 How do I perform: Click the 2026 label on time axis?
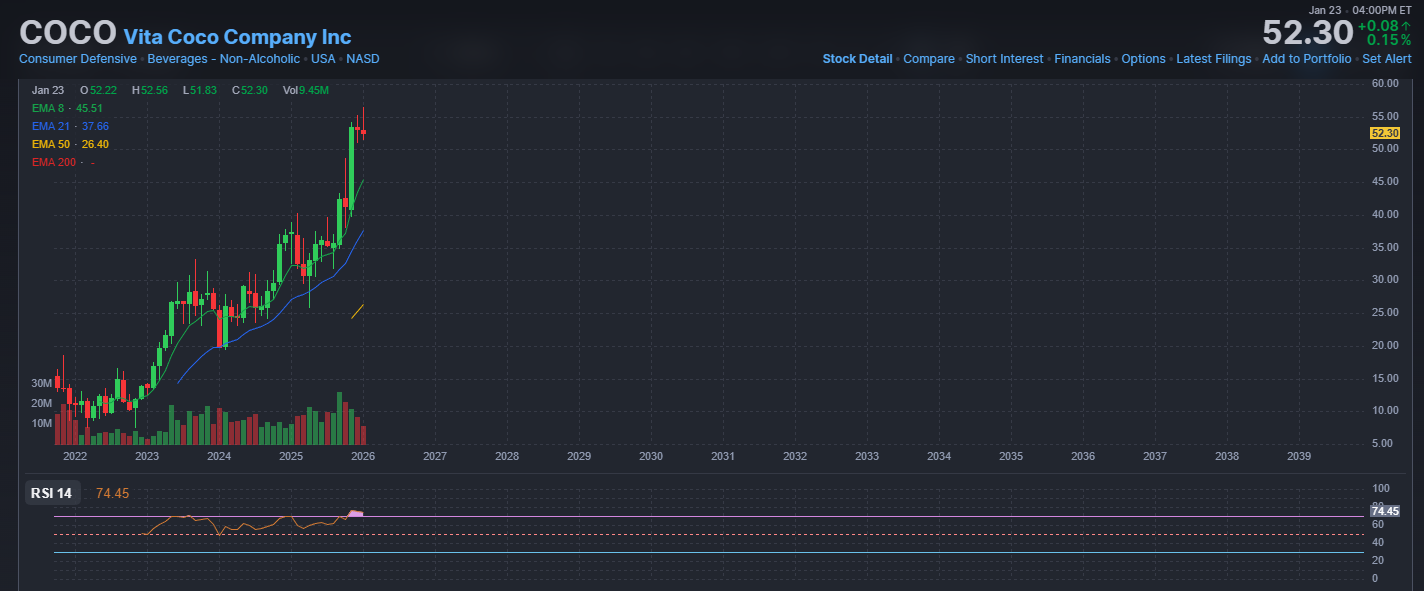click(x=363, y=456)
